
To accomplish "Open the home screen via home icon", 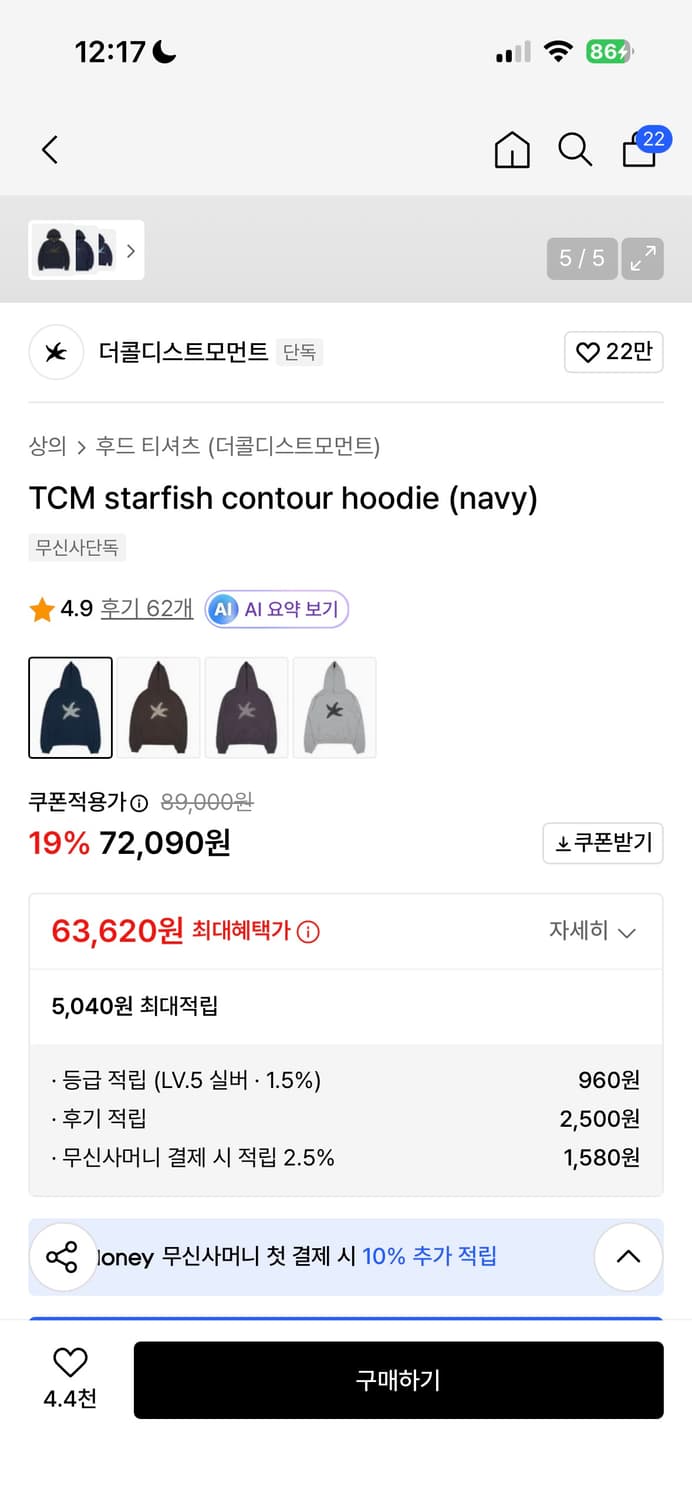I will click(511, 149).
